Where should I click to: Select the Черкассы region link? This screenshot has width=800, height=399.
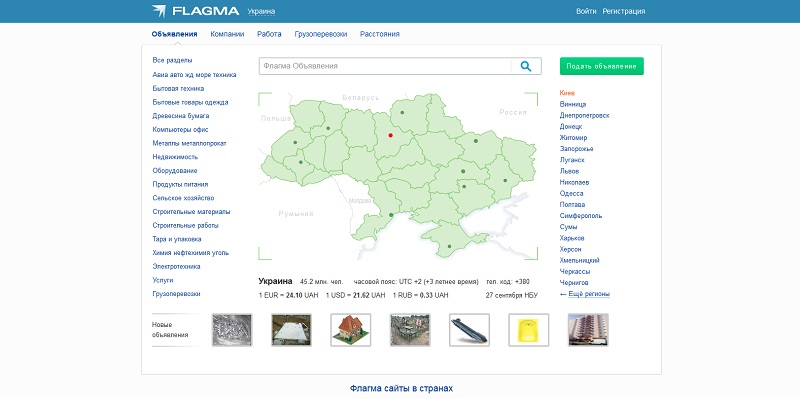point(574,271)
